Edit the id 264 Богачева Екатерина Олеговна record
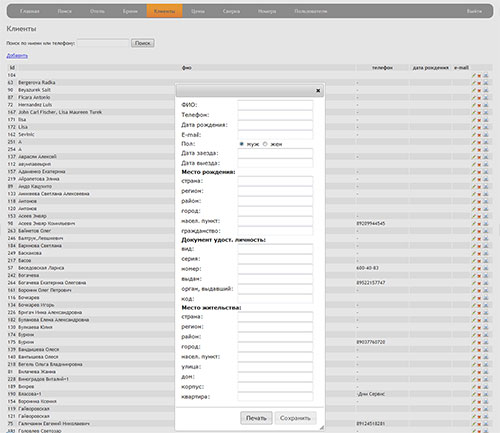Screen dimensions: 500x433 pyautogui.click(x=474, y=283)
